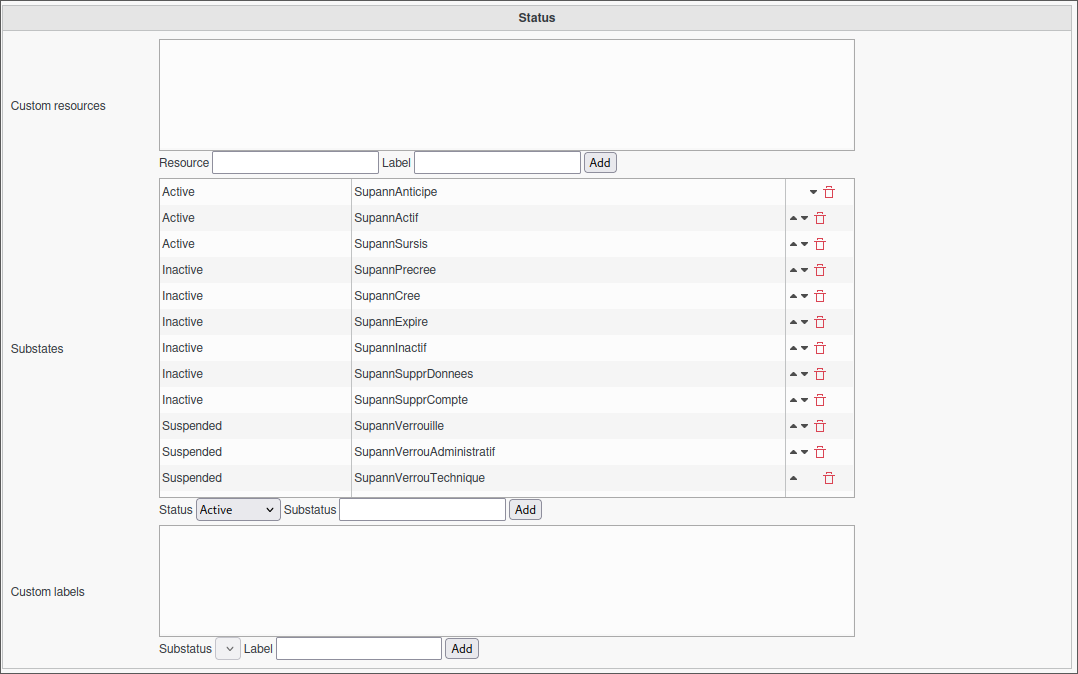Select the SupannVerrouTechnique cell
Screen dimensions: 1078x674
coord(568,478)
